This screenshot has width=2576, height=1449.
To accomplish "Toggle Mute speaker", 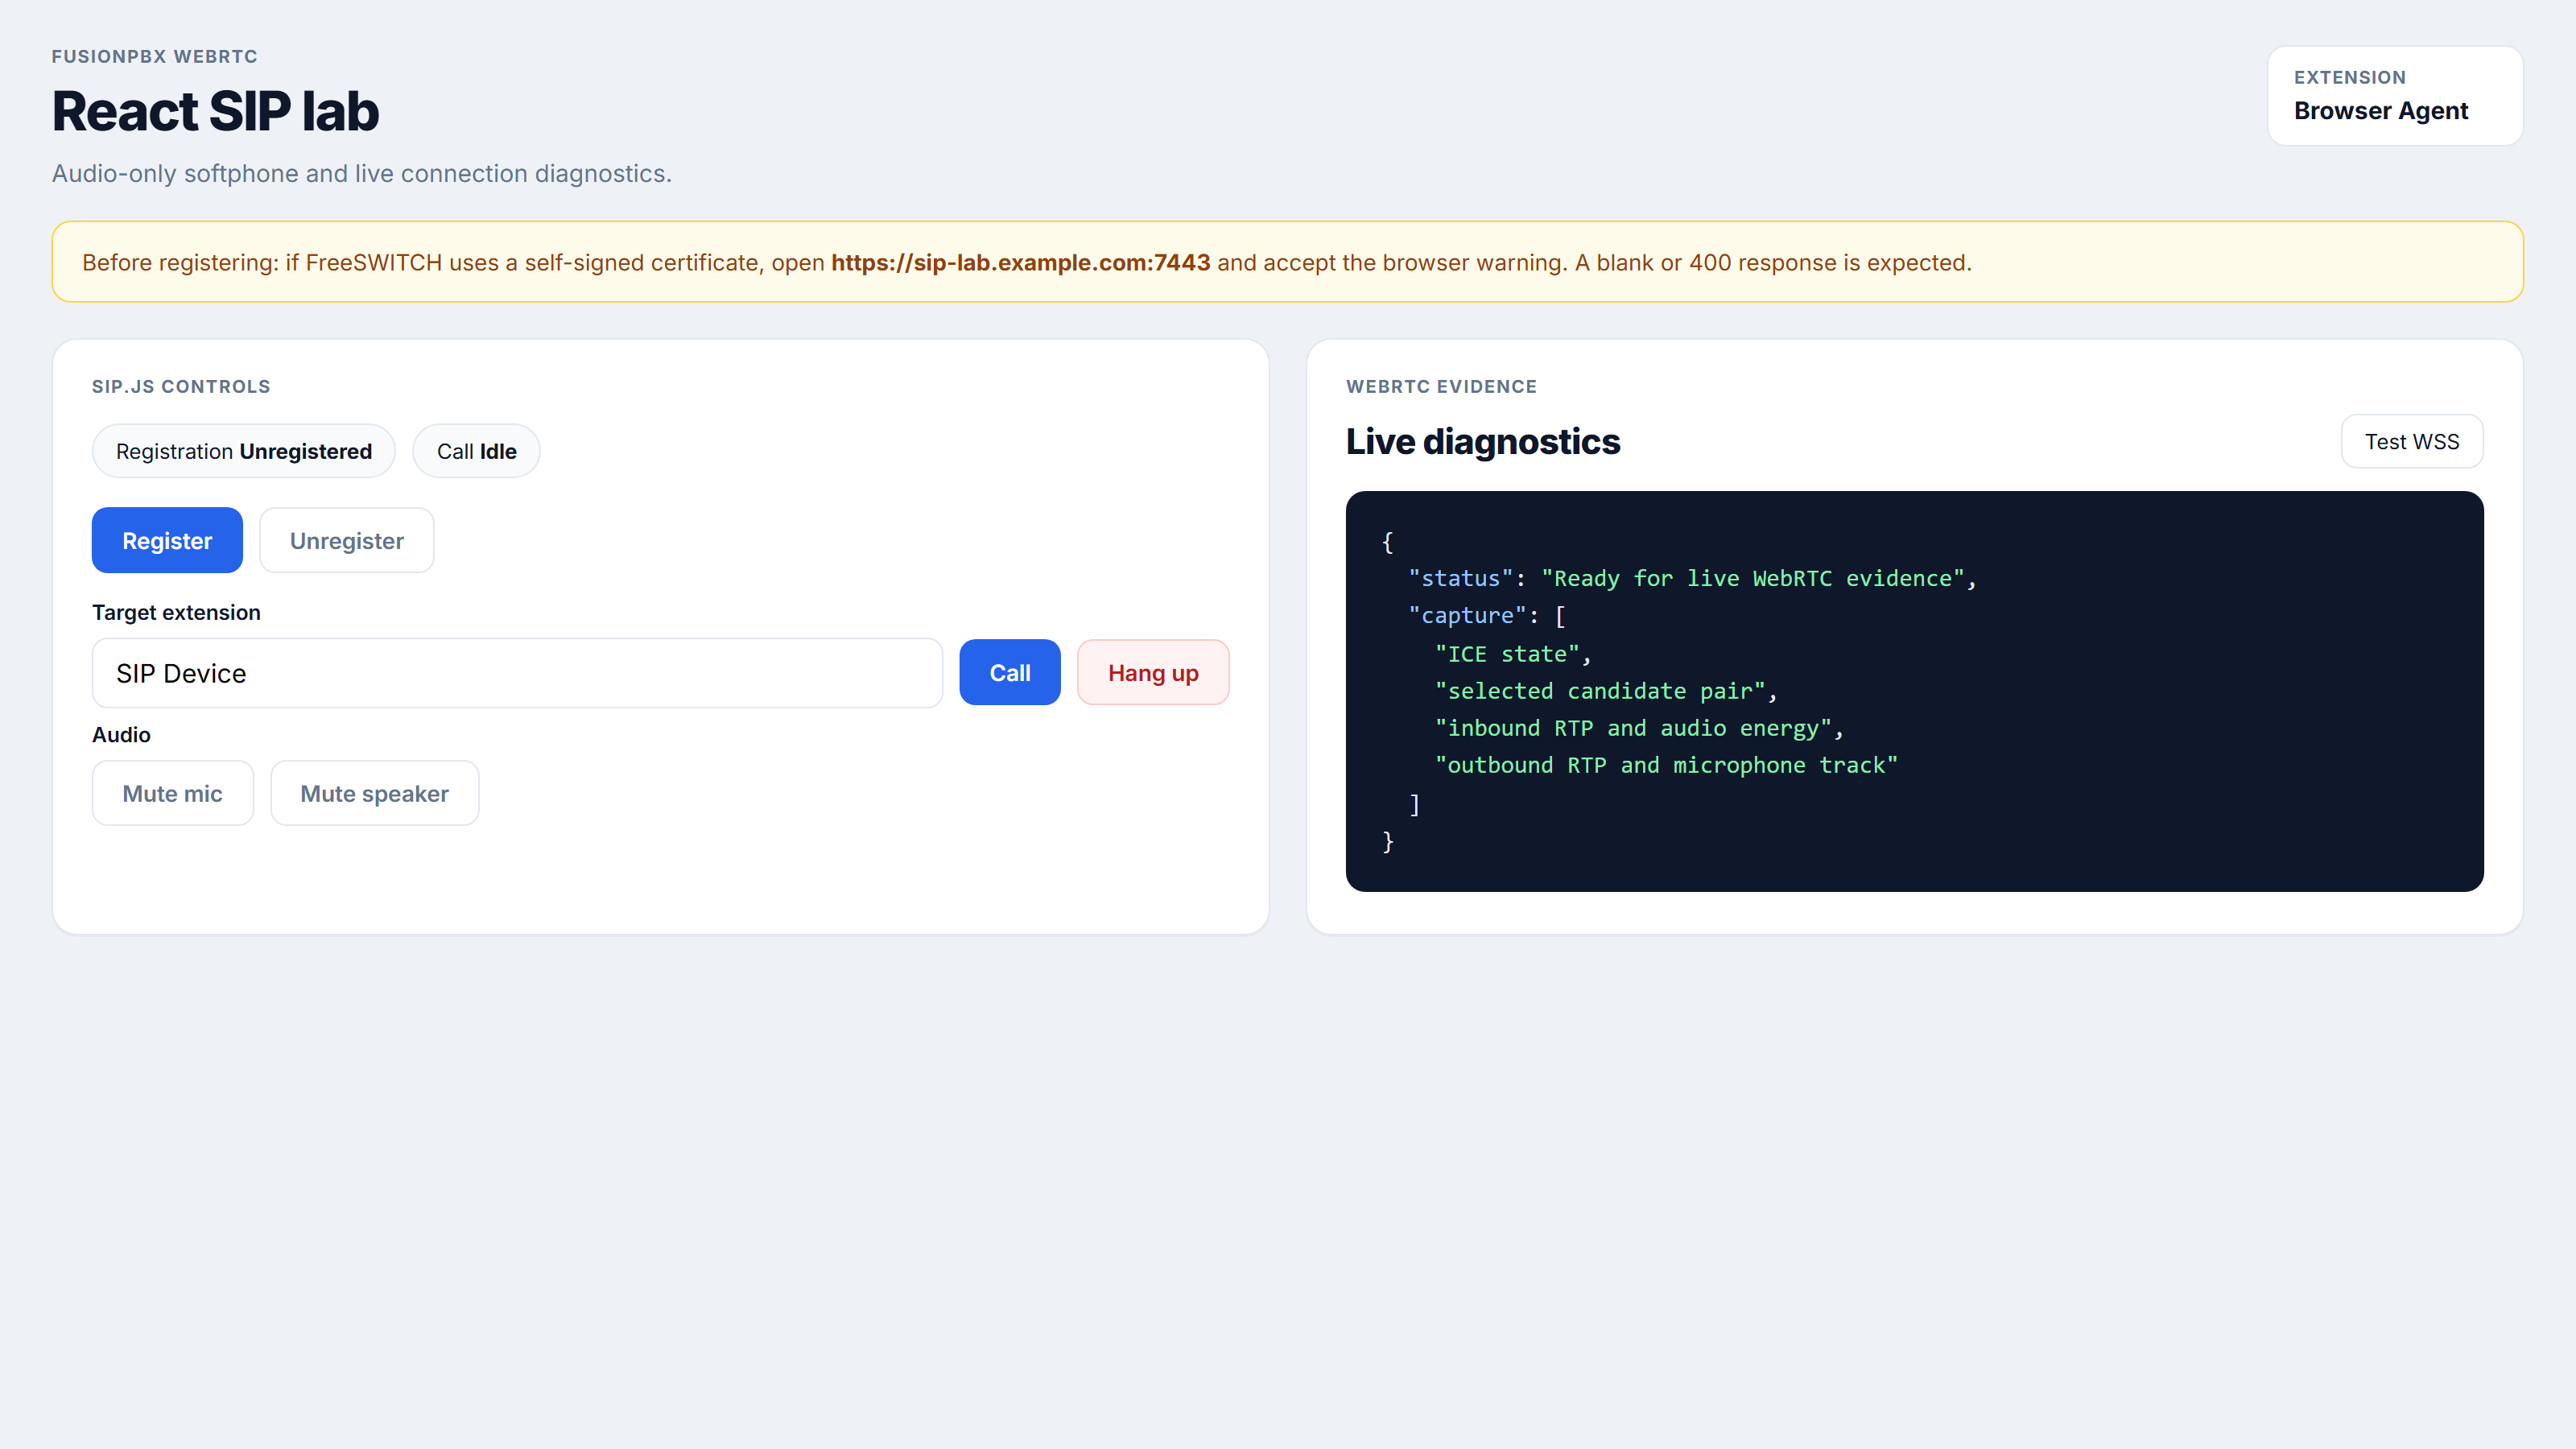I will [x=374, y=793].
